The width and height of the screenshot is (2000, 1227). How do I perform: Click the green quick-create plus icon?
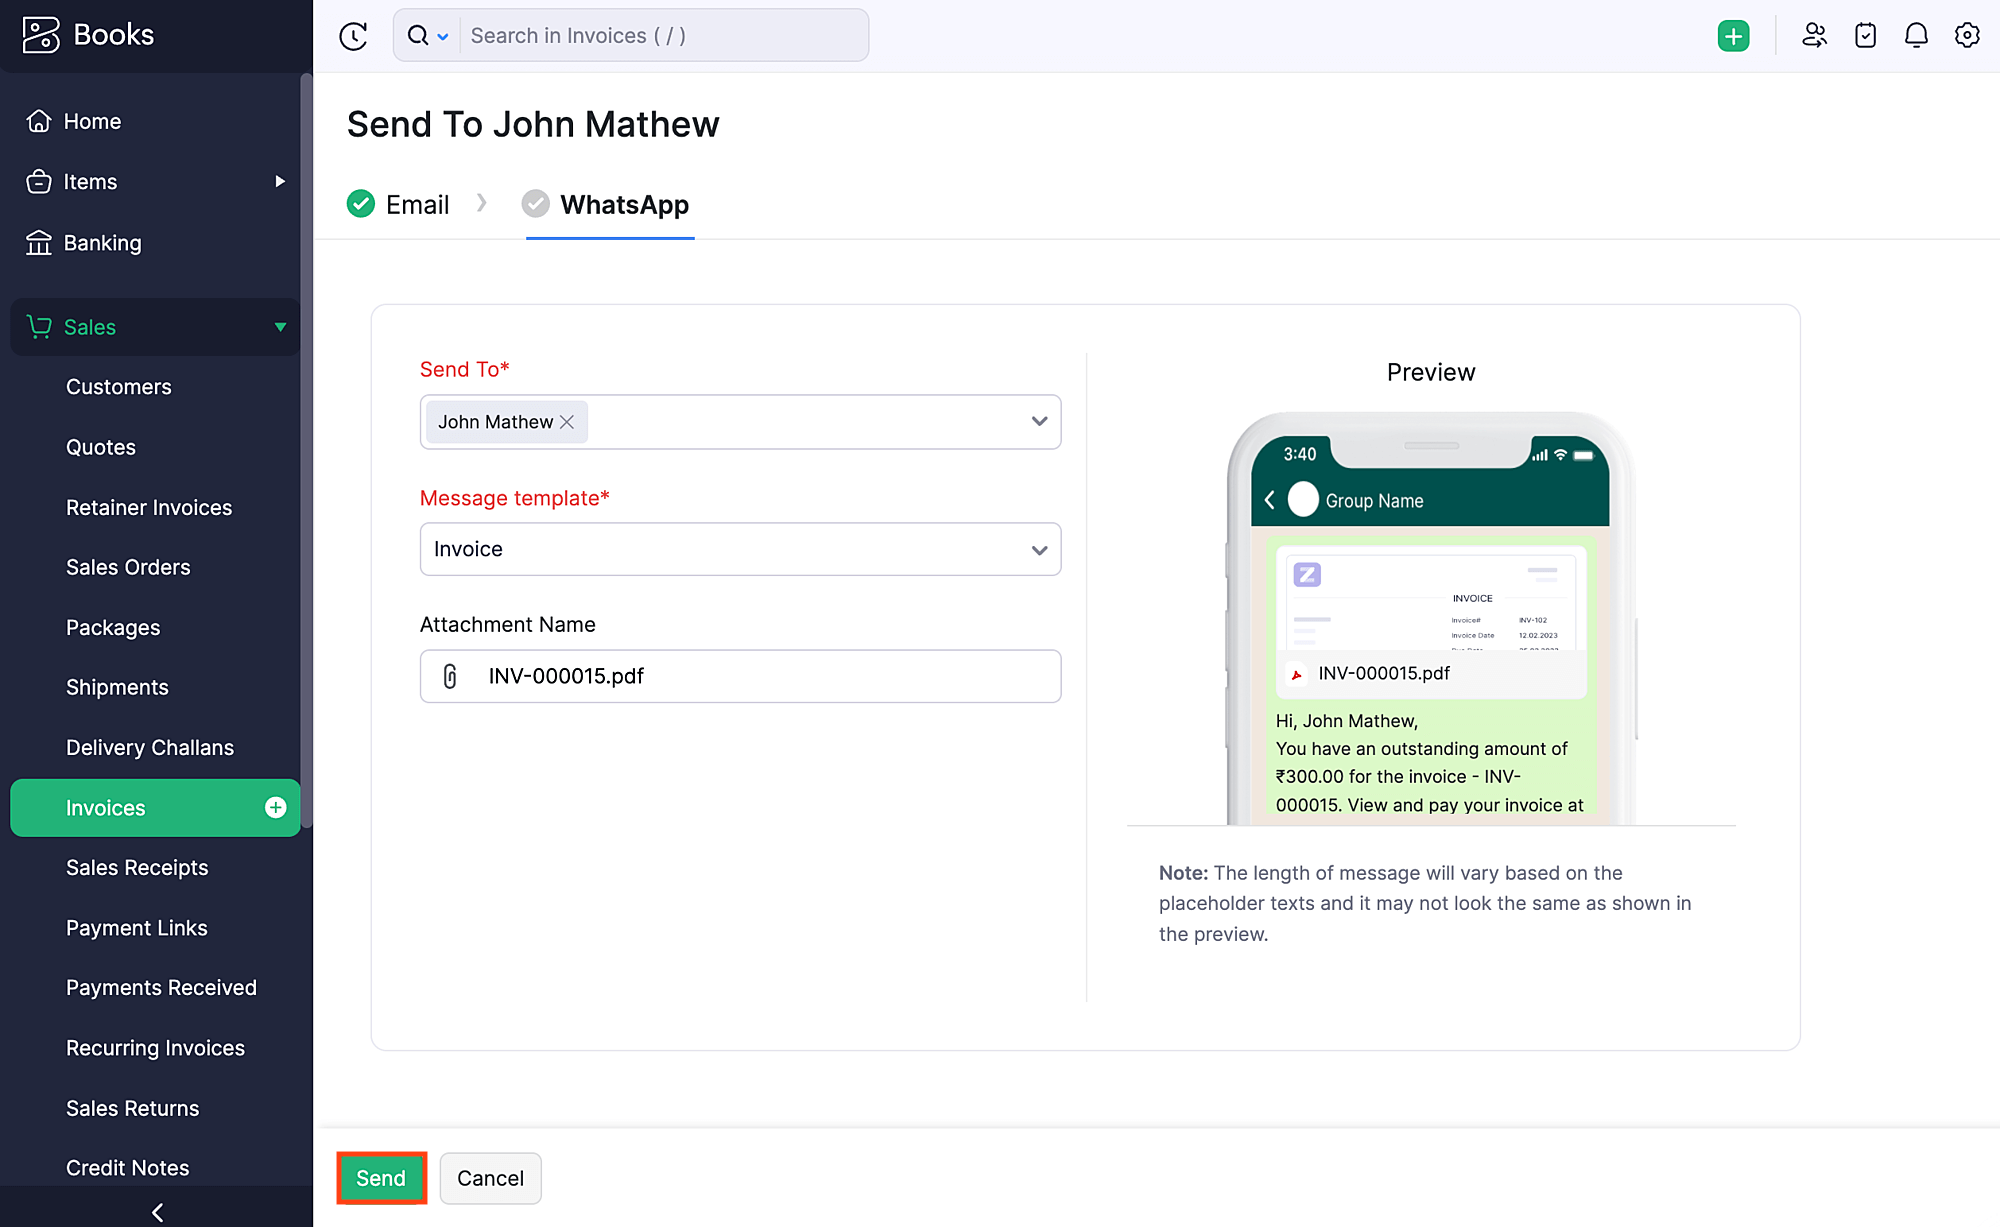1734,35
